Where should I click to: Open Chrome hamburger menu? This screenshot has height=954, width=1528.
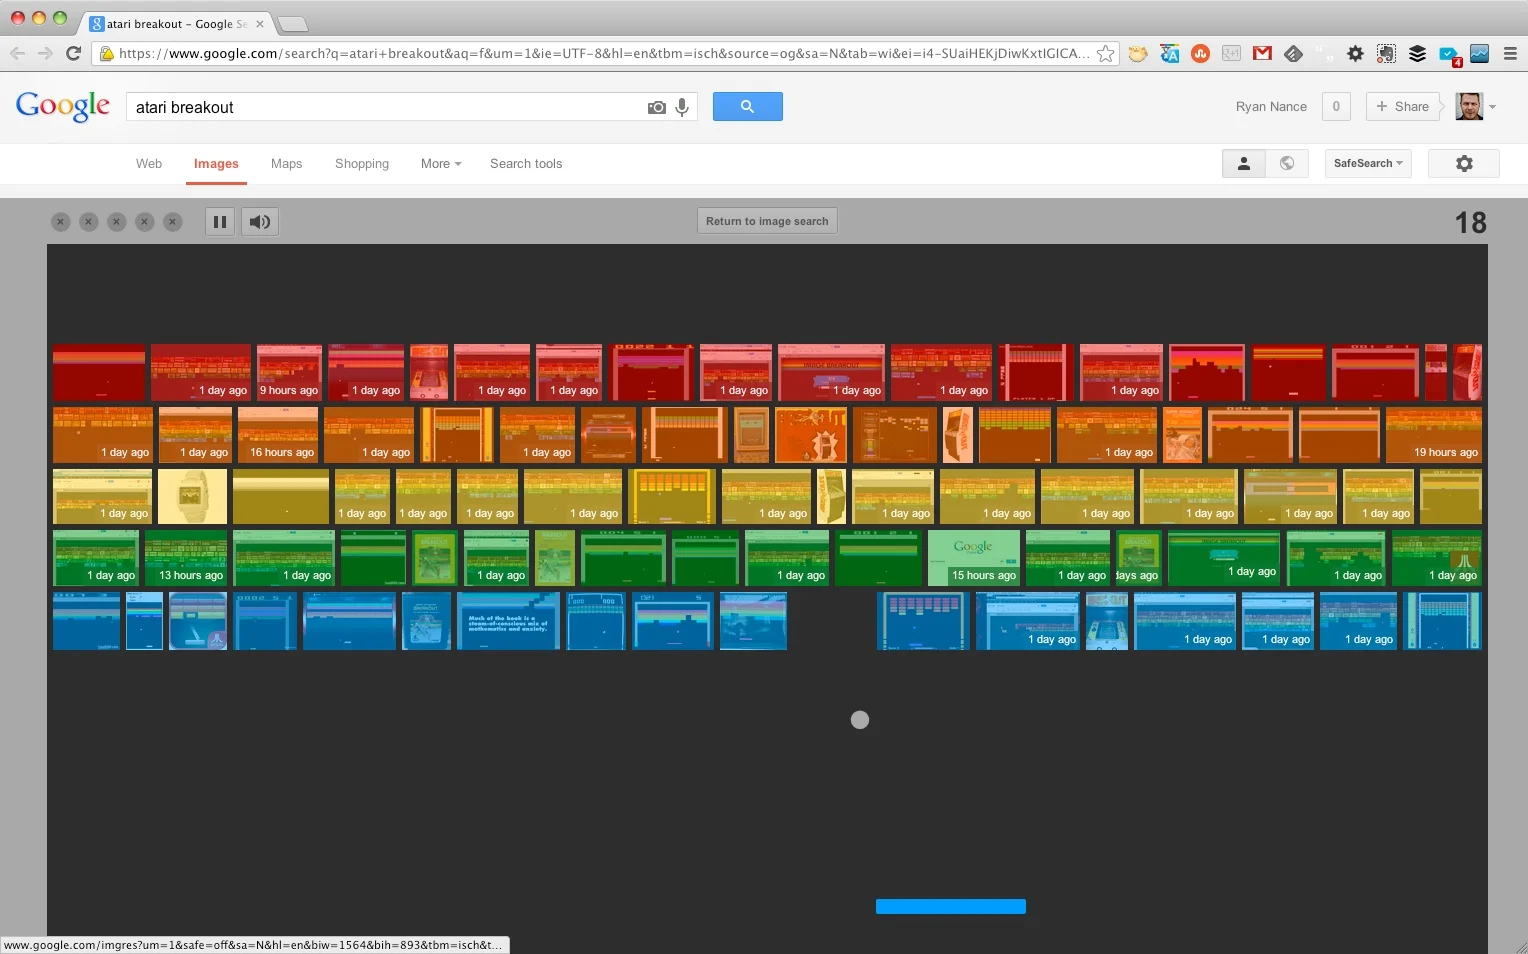(1510, 54)
